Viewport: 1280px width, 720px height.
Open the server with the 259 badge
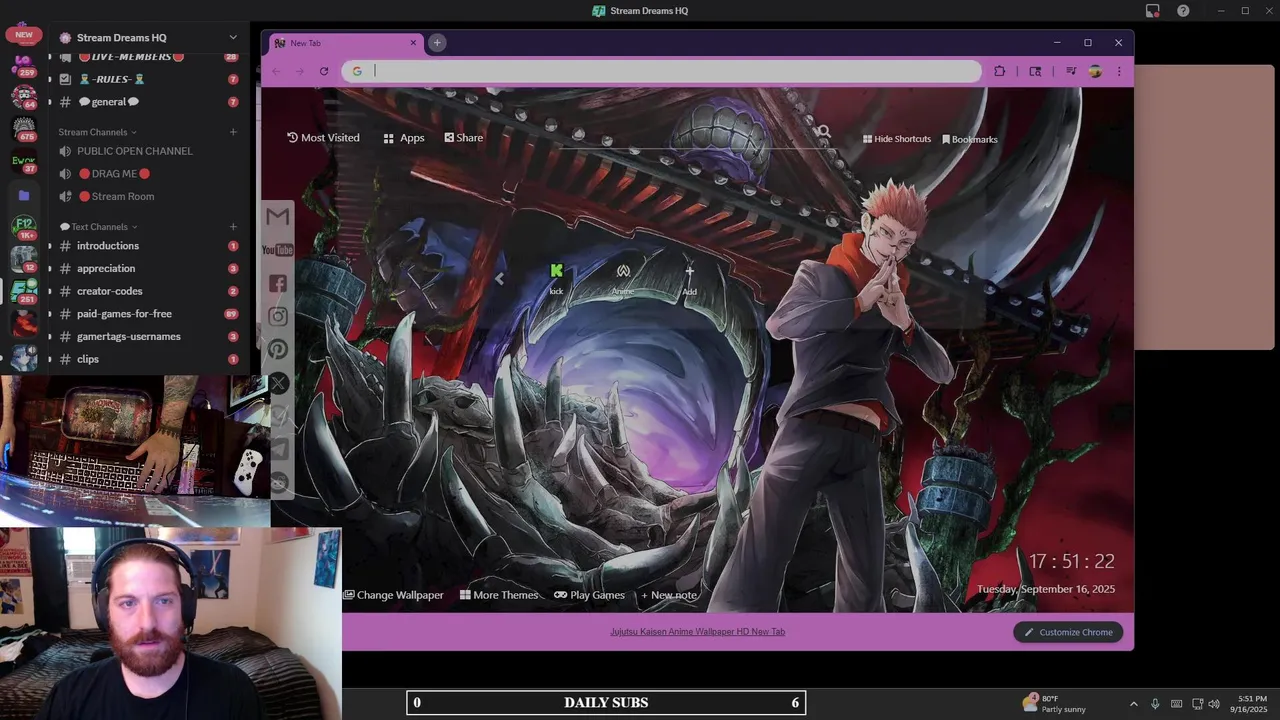[23, 66]
